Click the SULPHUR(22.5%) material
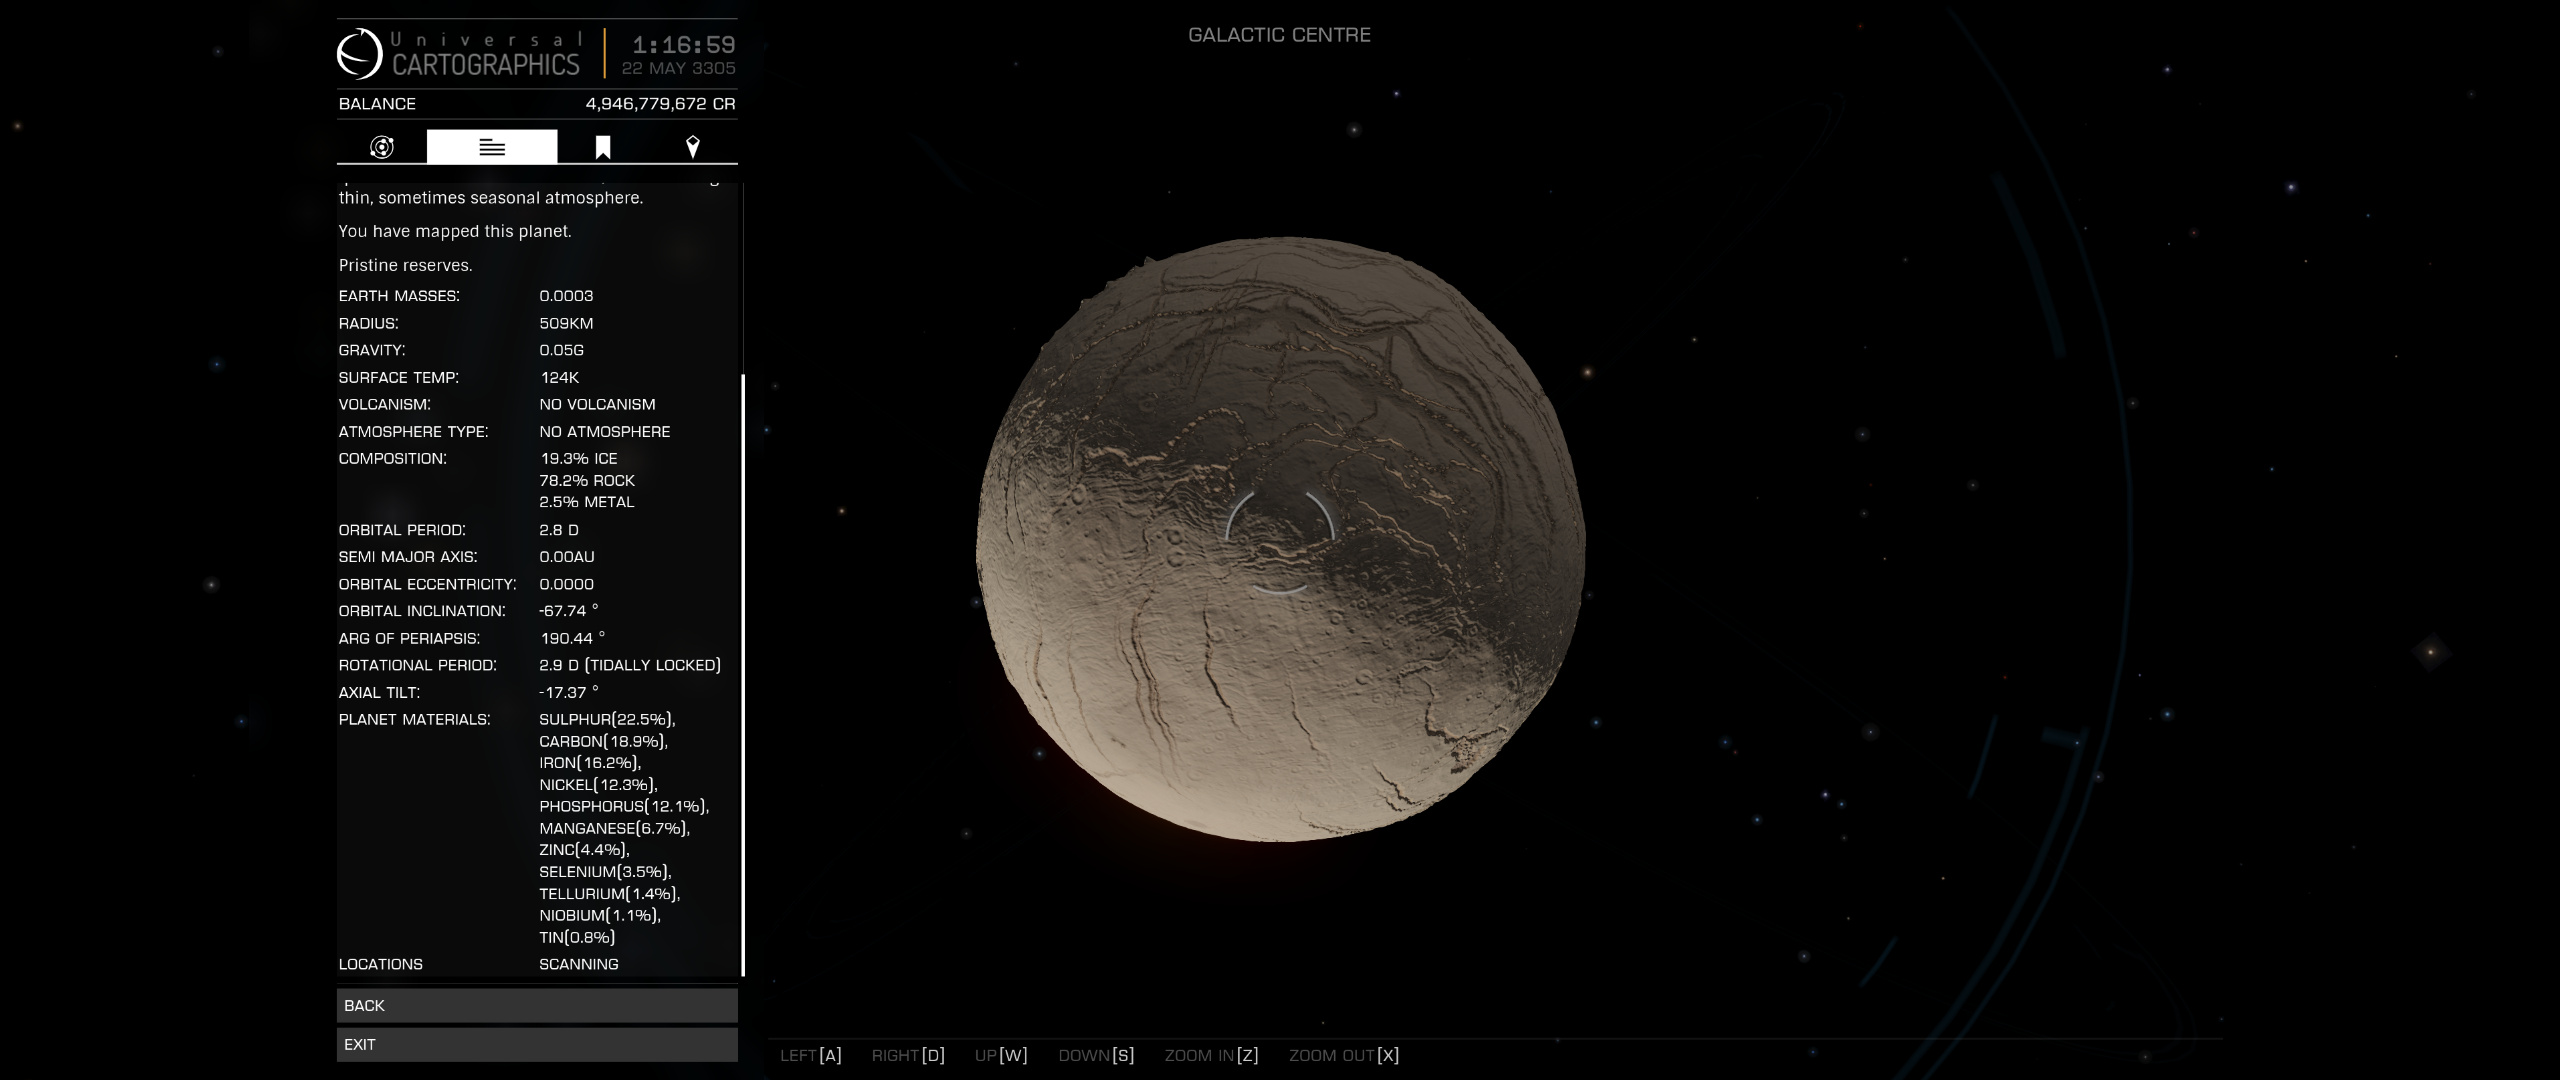The width and height of the screenshot is (2560, 1080). coord(607,719)
